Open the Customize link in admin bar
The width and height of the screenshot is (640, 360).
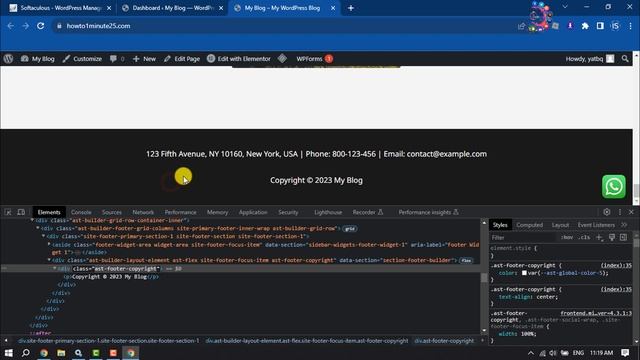click(x=82, y=59)
